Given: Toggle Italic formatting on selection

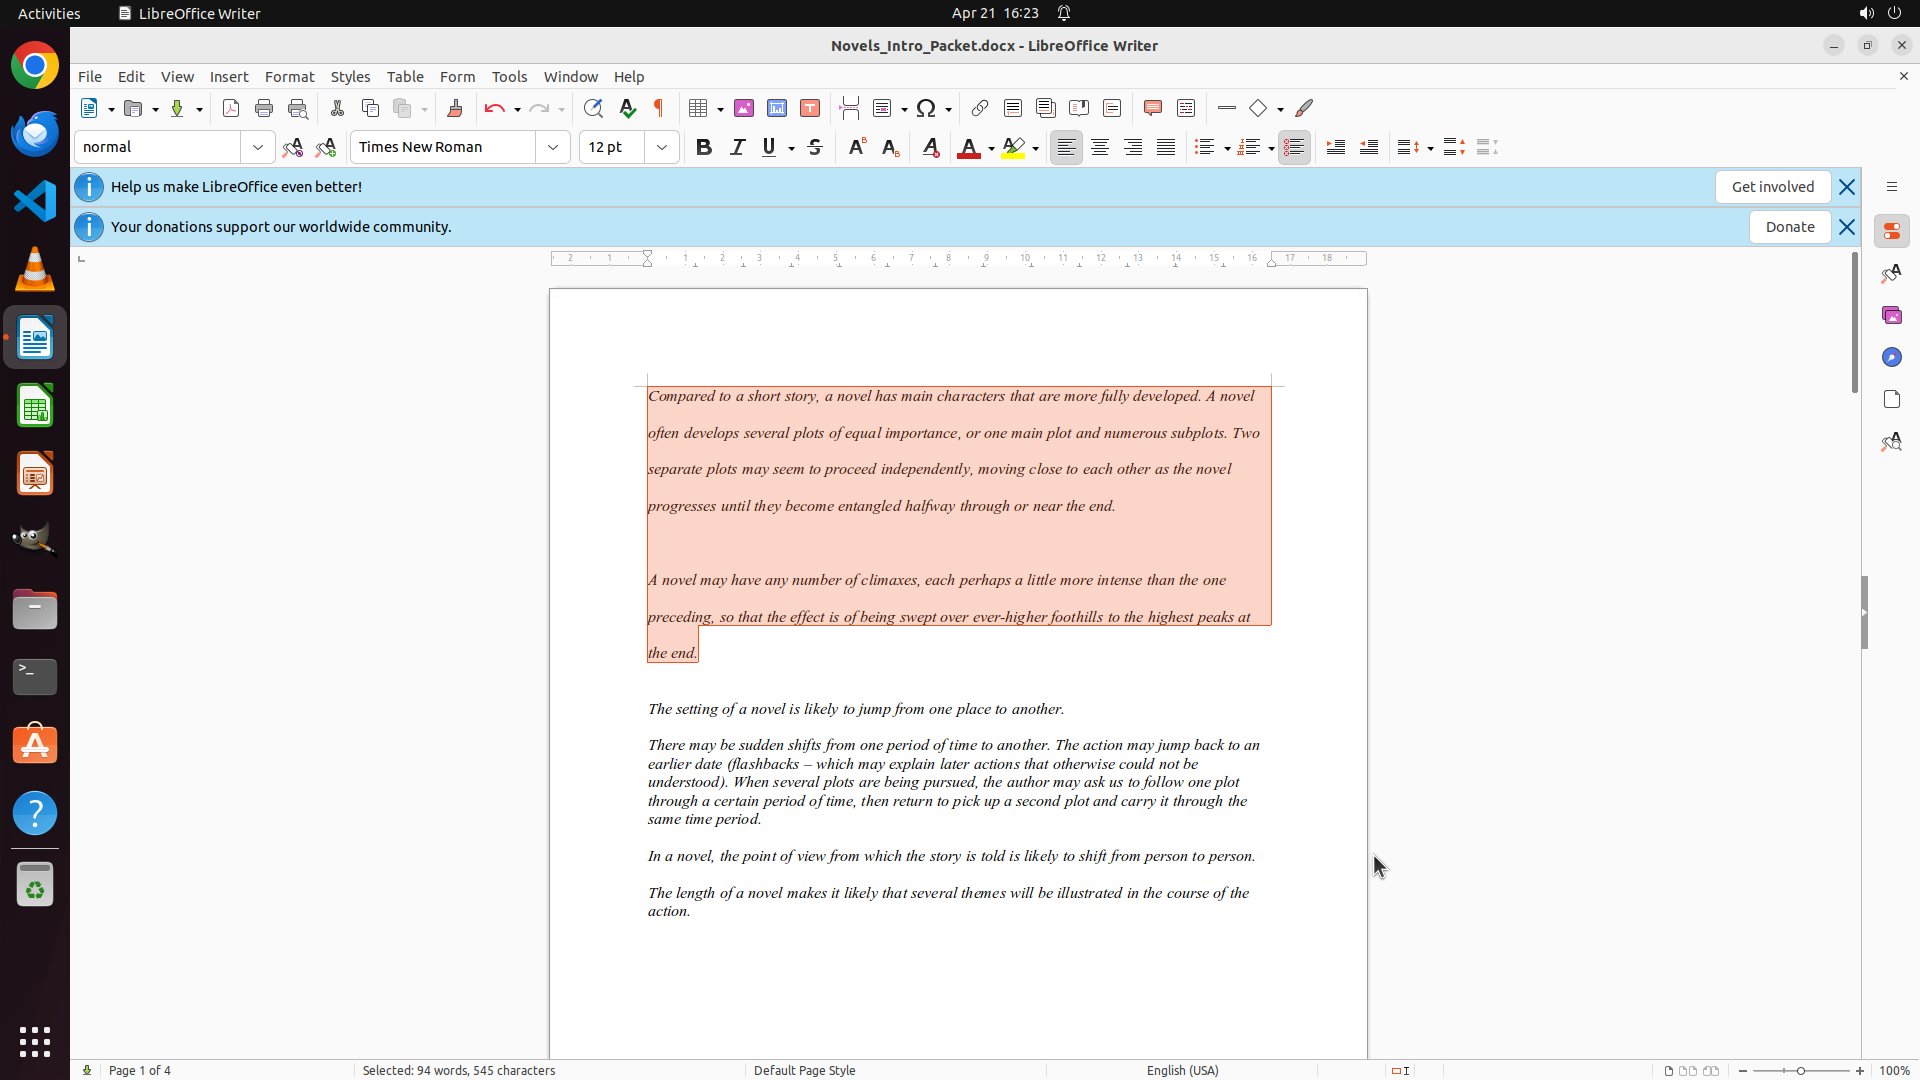Looking at the screenshot, I should (737, 147).
